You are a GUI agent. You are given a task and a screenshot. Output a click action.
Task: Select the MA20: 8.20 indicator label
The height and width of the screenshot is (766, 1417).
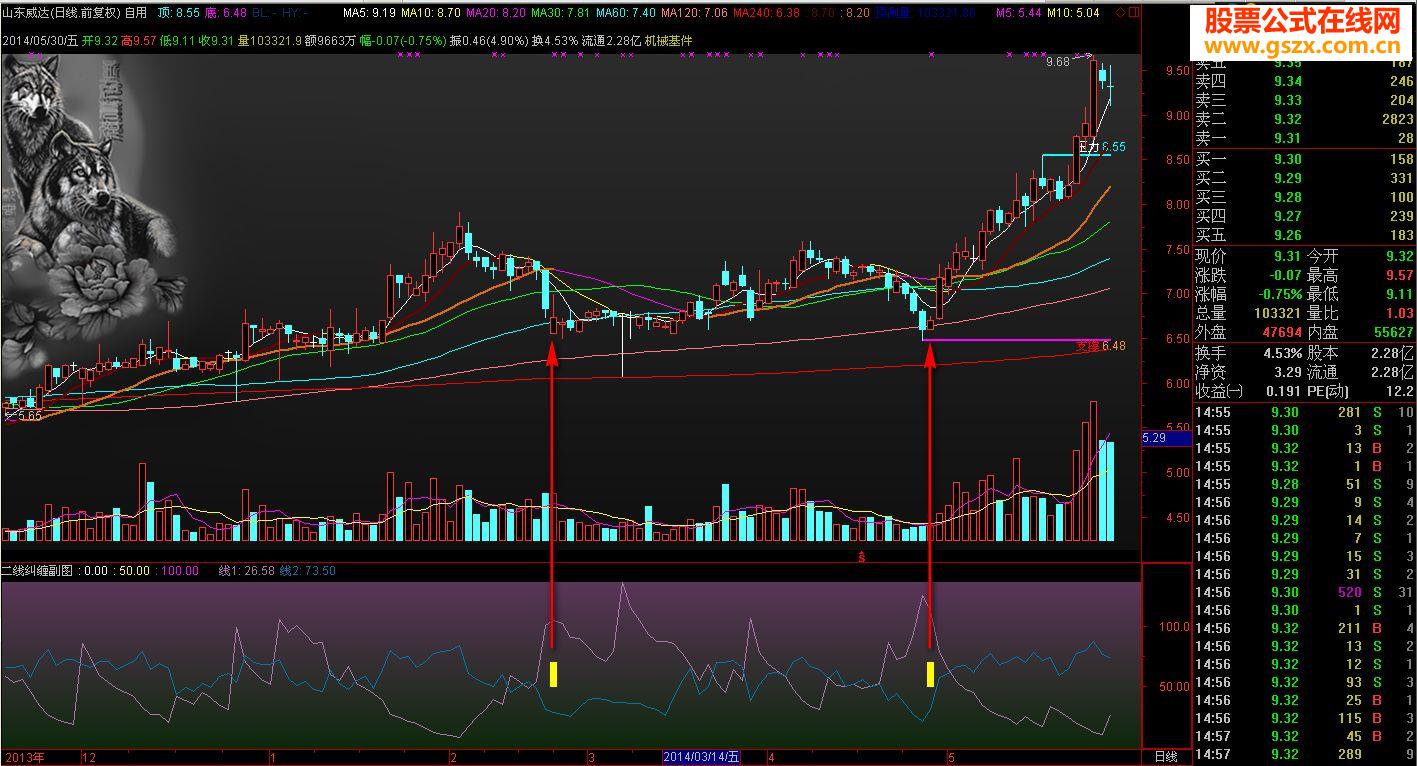click(495, 14)
